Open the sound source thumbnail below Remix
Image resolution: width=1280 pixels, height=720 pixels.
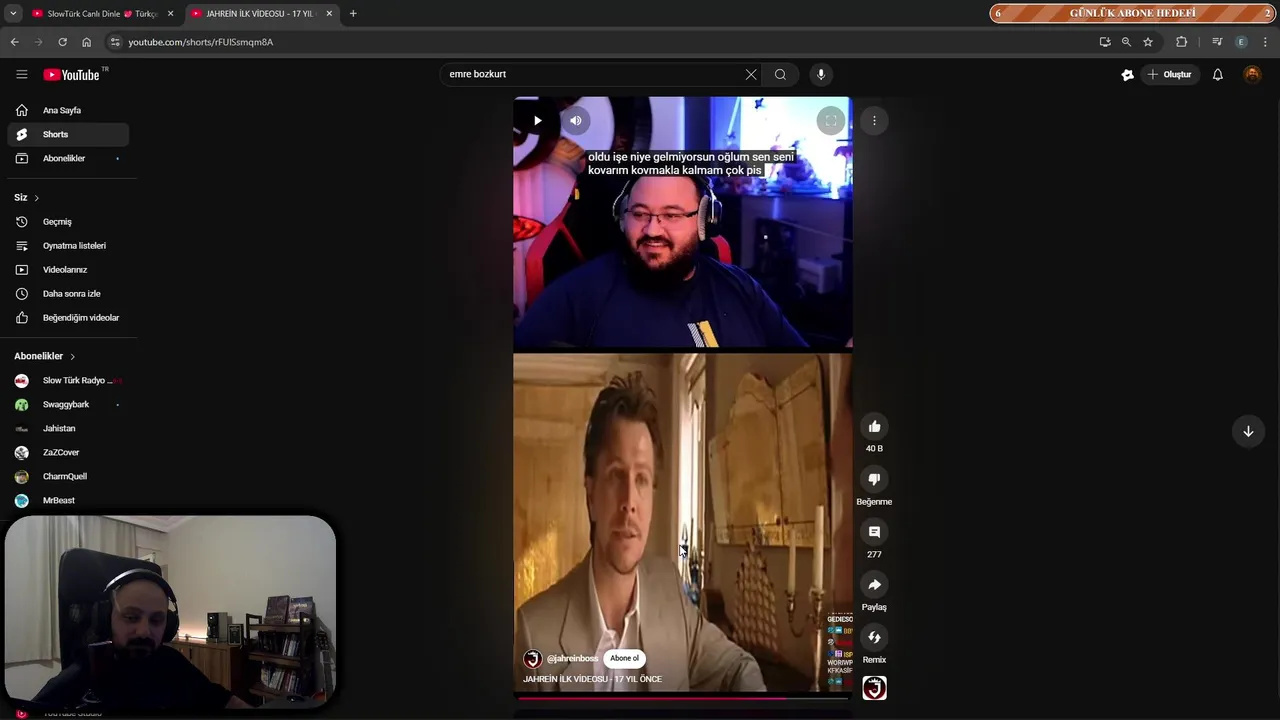point(874,688)
